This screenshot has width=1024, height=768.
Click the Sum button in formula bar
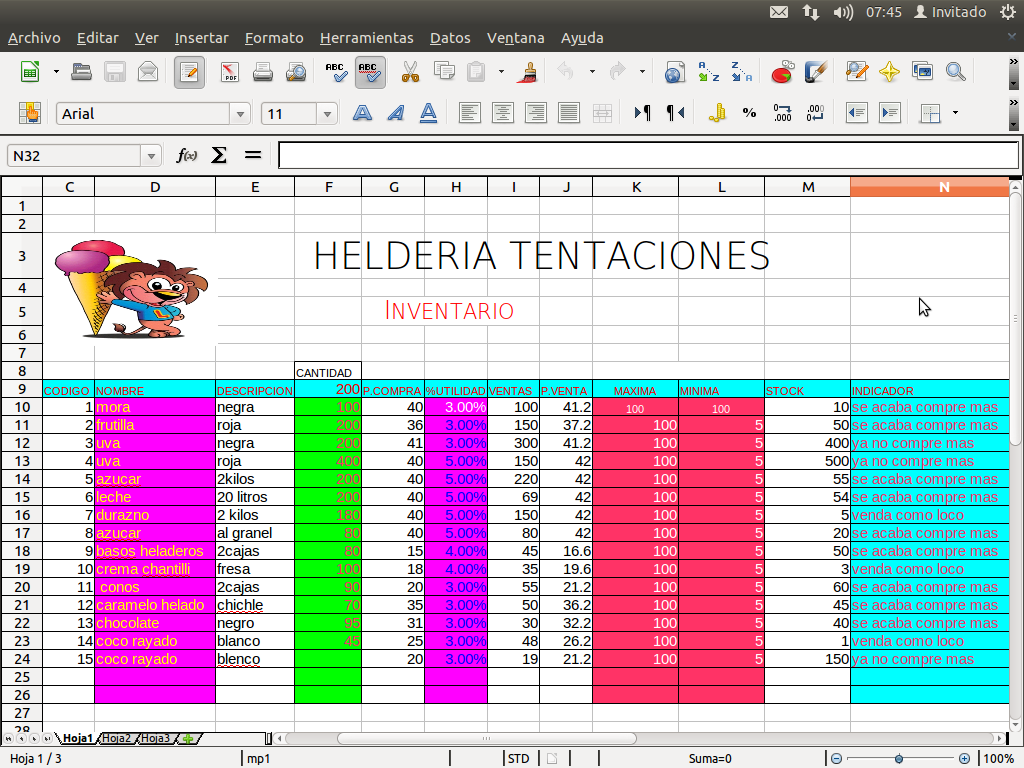(x=217, y=155)
